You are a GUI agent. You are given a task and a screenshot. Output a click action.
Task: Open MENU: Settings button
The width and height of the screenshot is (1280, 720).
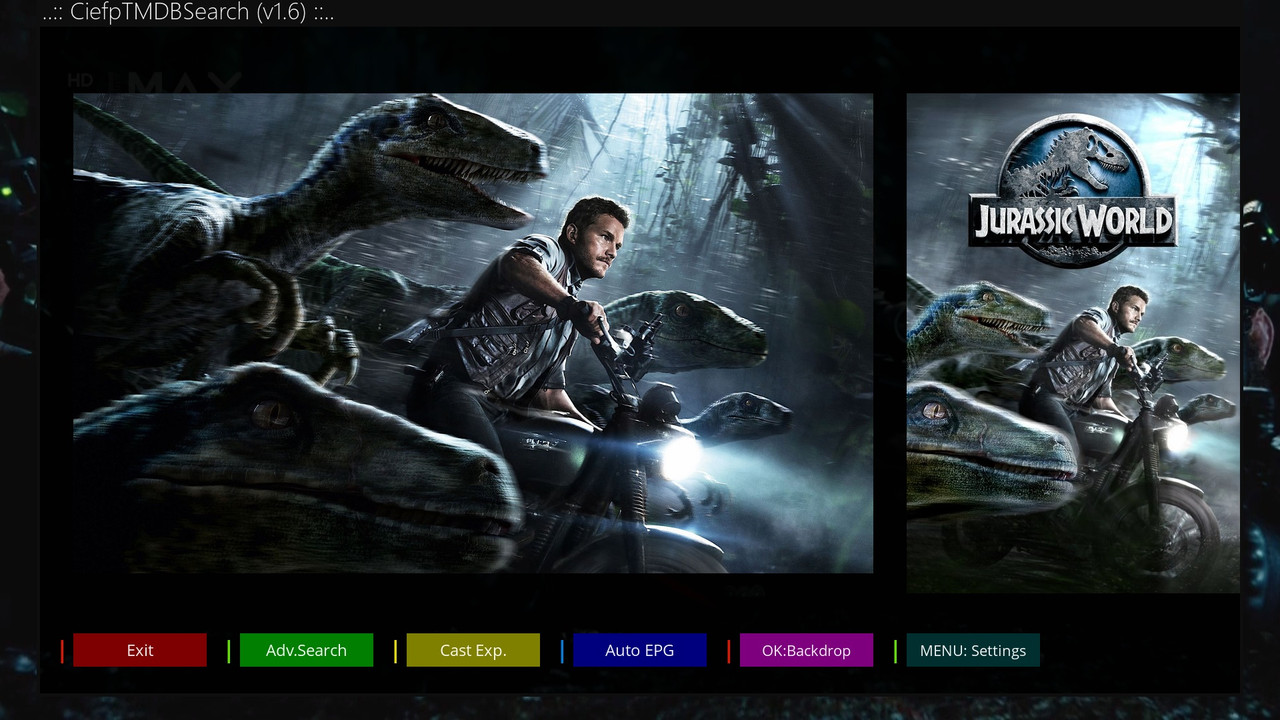(973, 650)
